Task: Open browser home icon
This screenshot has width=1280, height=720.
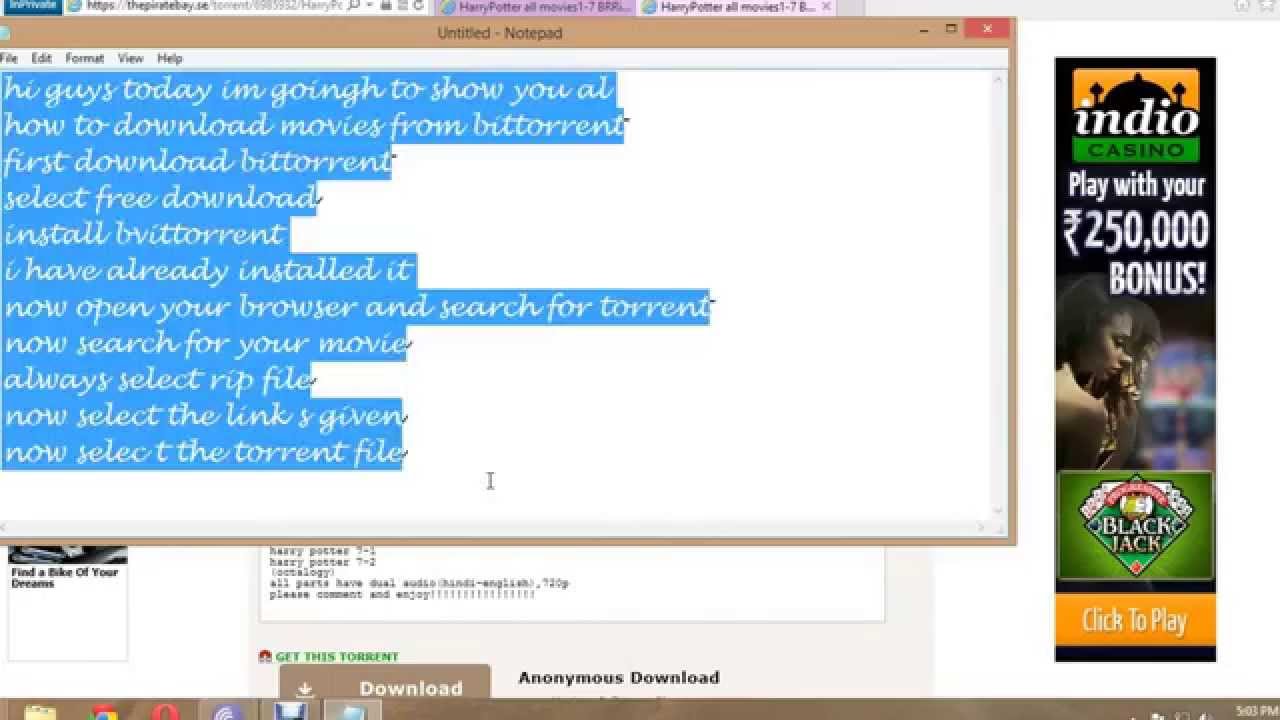Action: click(x=1242, y=6)
